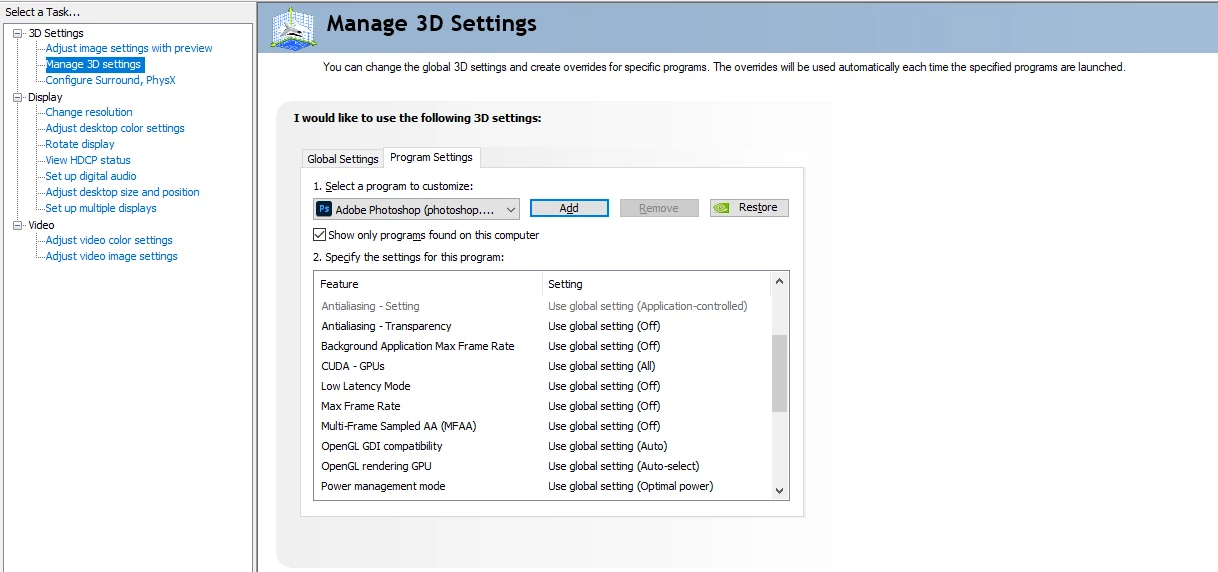Select OpenGL GDI compatibility feature
1218x572 pixels.
click(381, 446)
